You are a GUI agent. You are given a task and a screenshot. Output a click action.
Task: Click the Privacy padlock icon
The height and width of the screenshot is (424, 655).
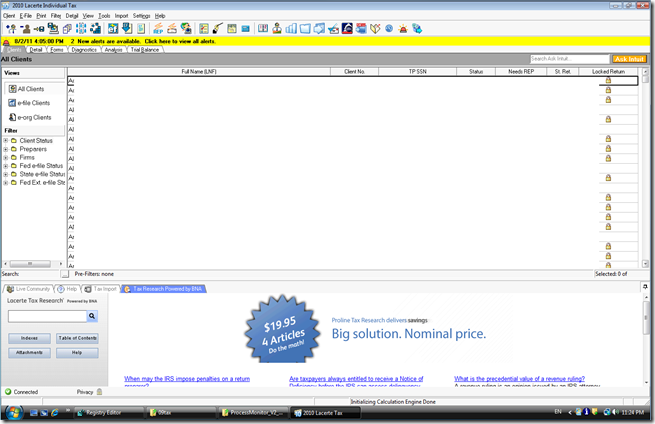coord(99,392)
